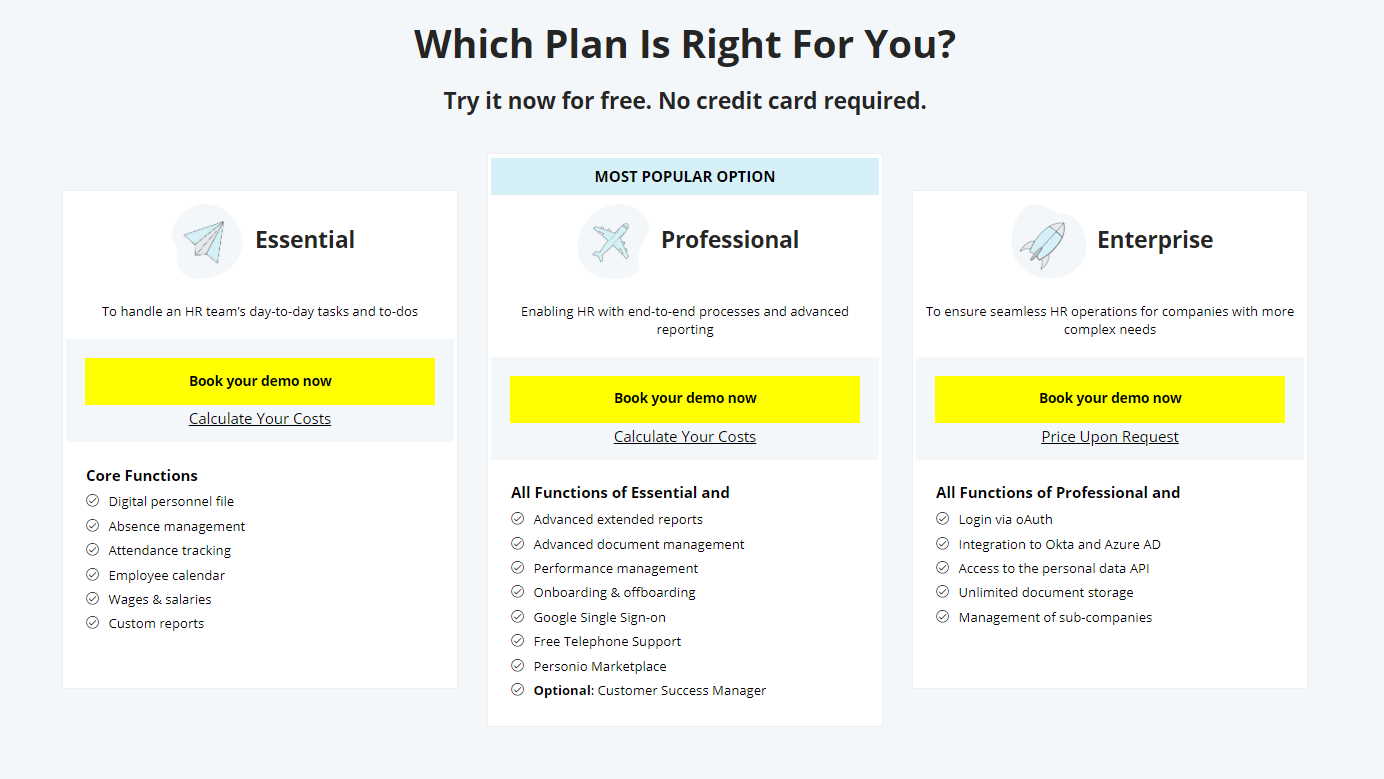Click the Management of sub-companies feature
The image size is (1384, 779).
pyautogui.click(x=1055, y=617)
